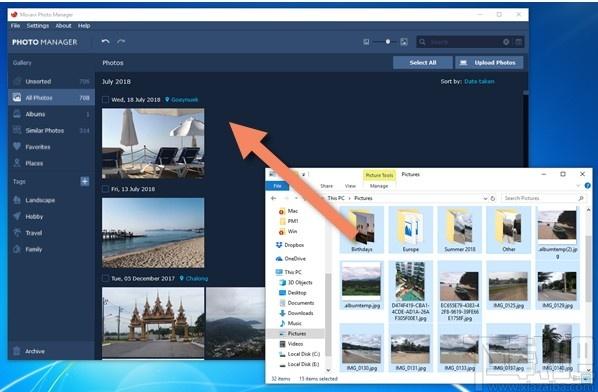
Task: Expand the Explorer address bar dropdown arrow
Action: (485, 198)
